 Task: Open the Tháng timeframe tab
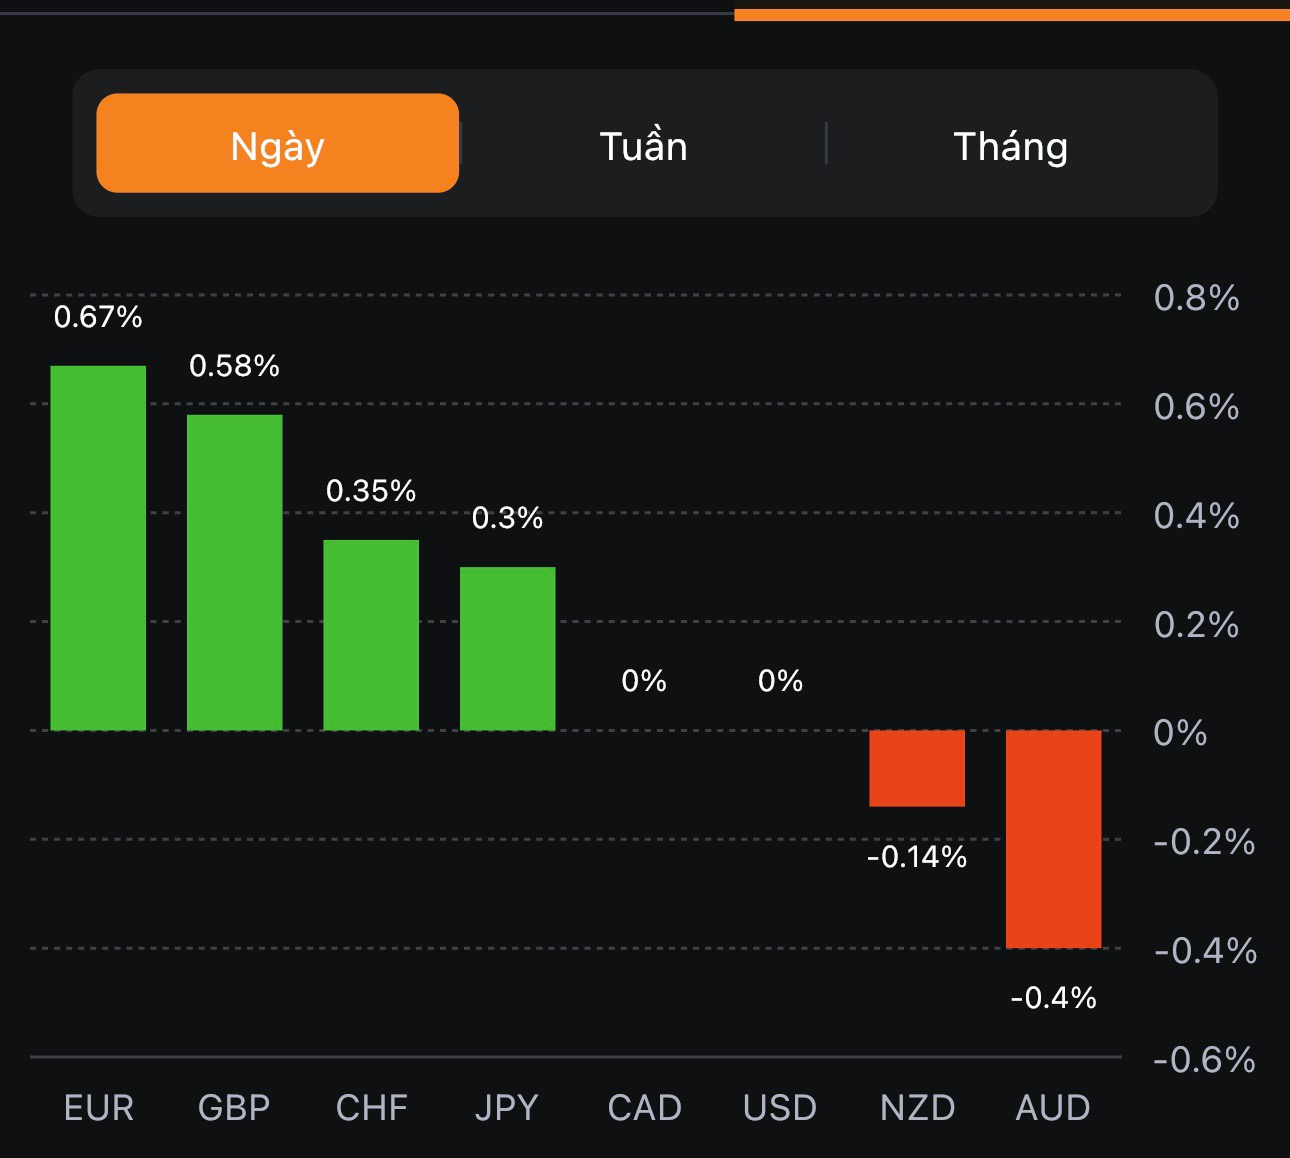(1010, 146)
